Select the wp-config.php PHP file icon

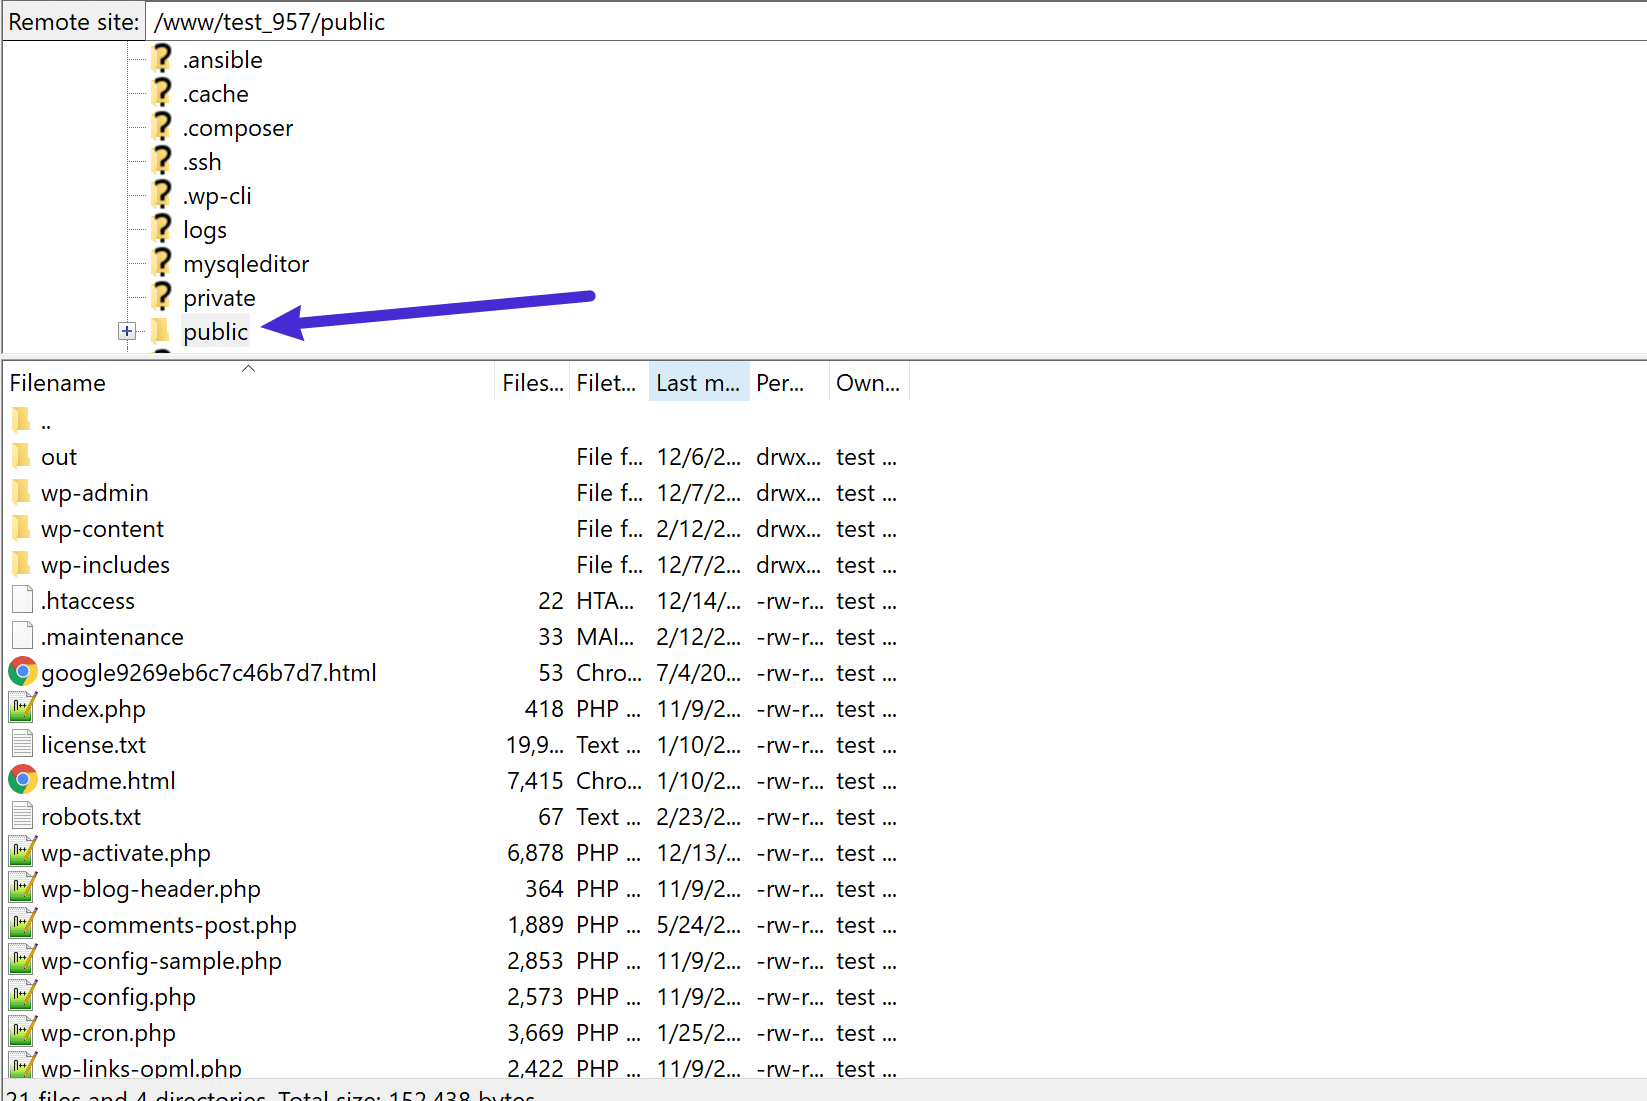[22, 995]
